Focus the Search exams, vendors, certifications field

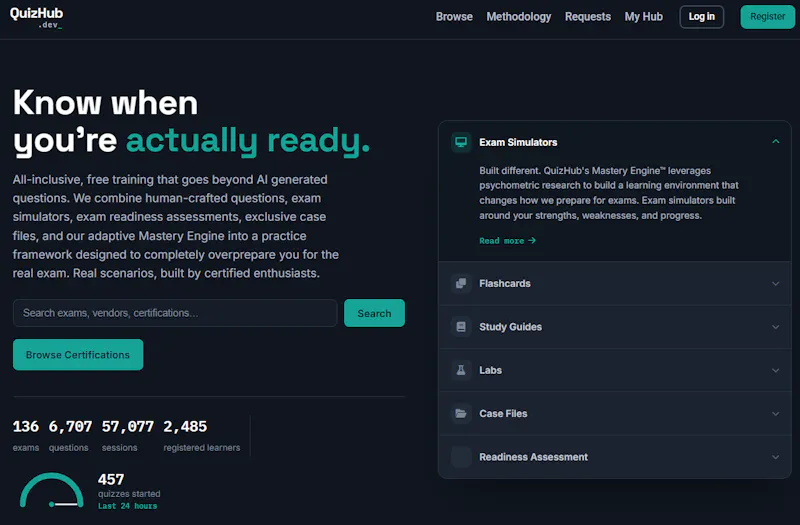tap(175, 313)
